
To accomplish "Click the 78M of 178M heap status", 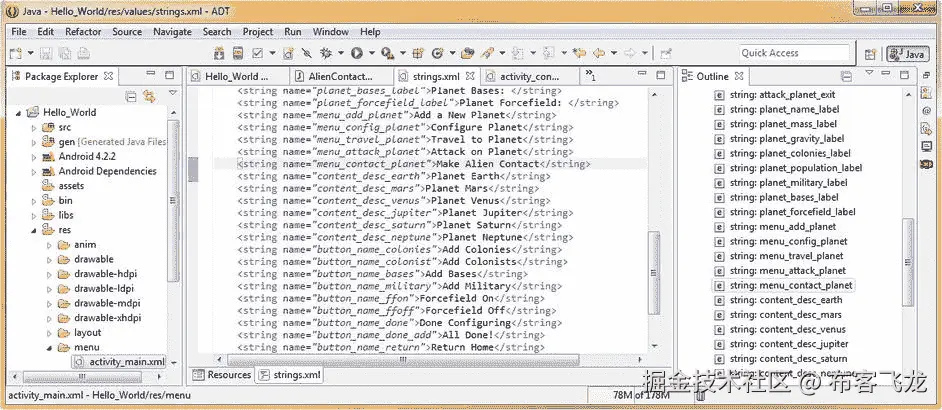I will pyautogui.click(x=640, y=395).
